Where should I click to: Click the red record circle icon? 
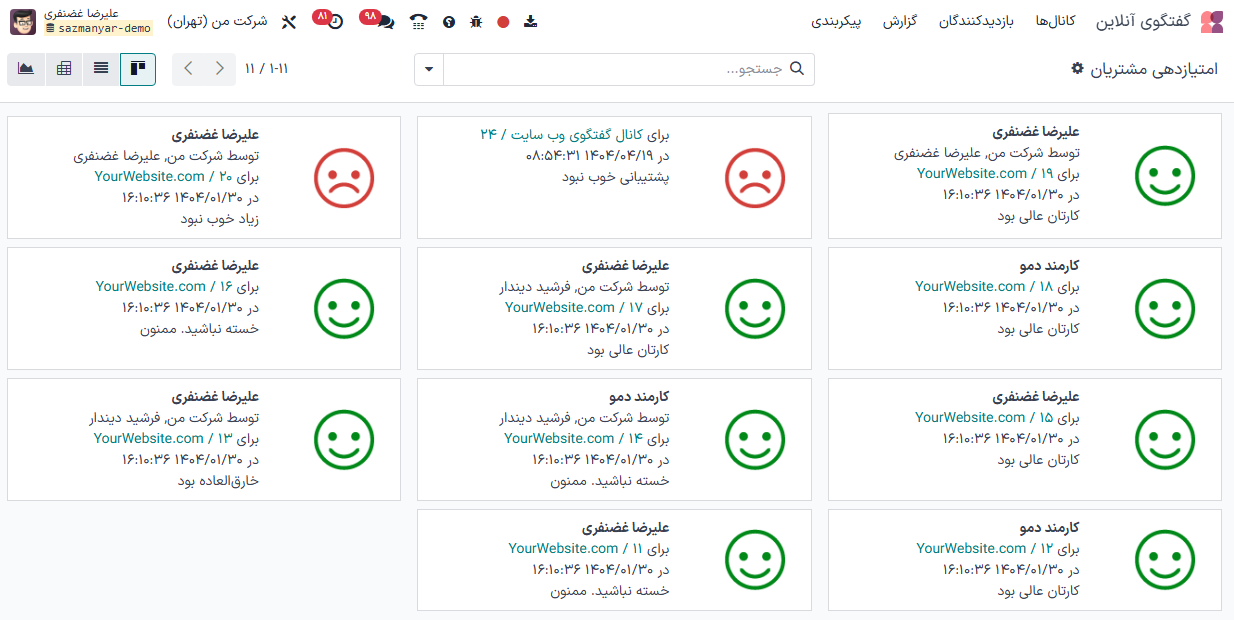pyautogui.click(x=503, y=21)
